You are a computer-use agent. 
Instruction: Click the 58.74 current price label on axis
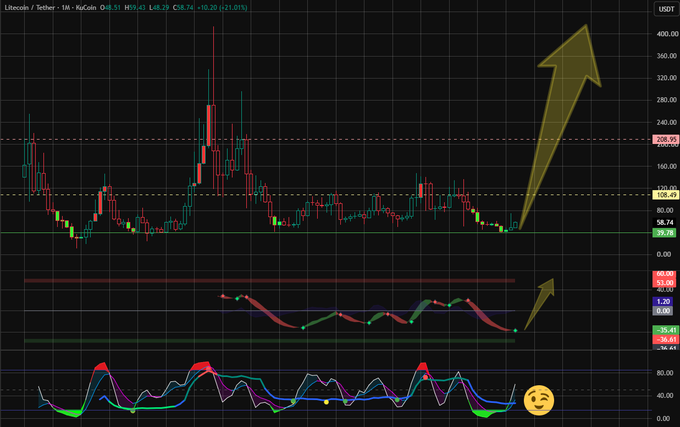(x=665, y=222)
